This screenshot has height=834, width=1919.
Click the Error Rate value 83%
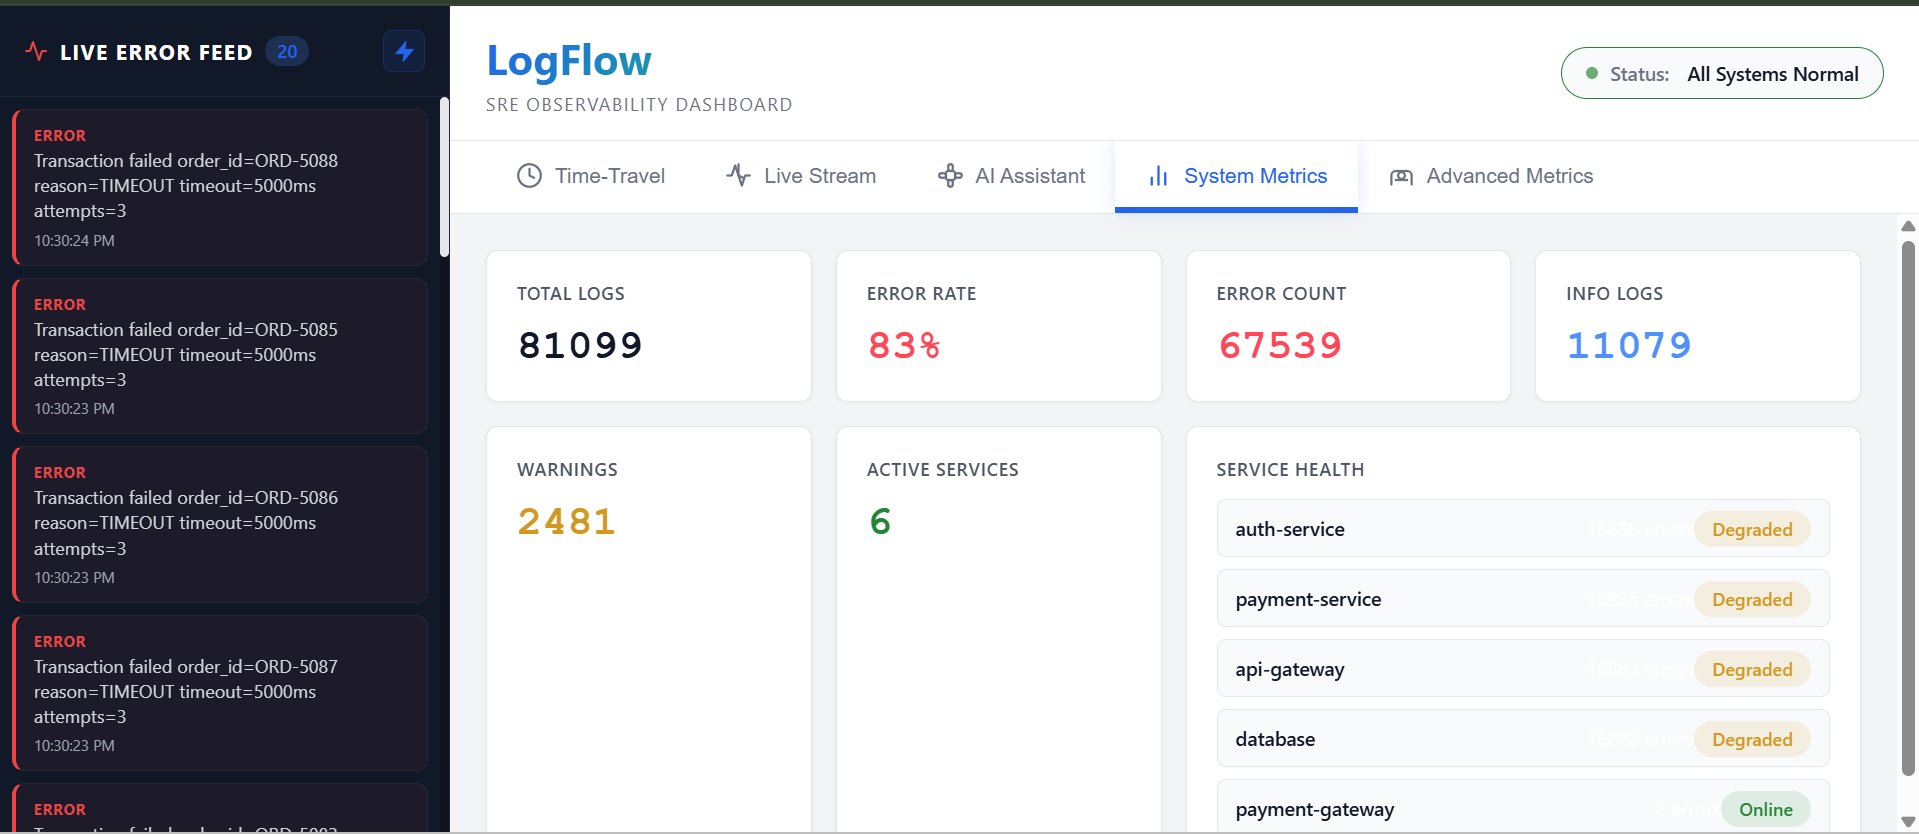904,345
